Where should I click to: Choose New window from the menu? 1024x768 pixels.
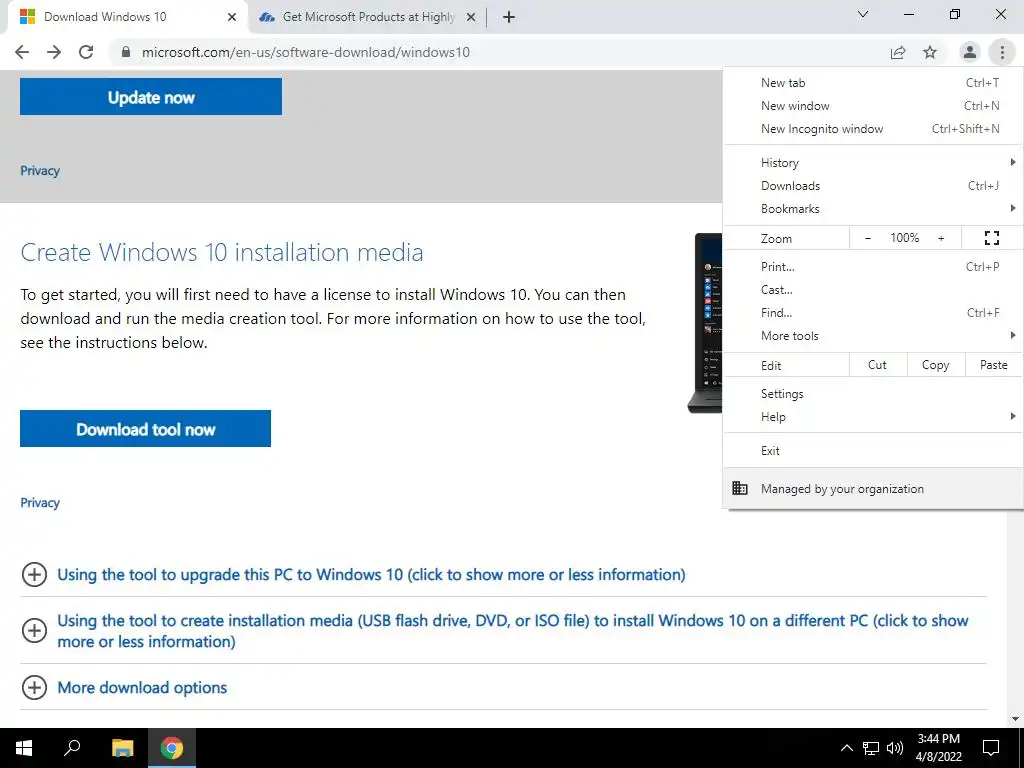coord(873,106)
